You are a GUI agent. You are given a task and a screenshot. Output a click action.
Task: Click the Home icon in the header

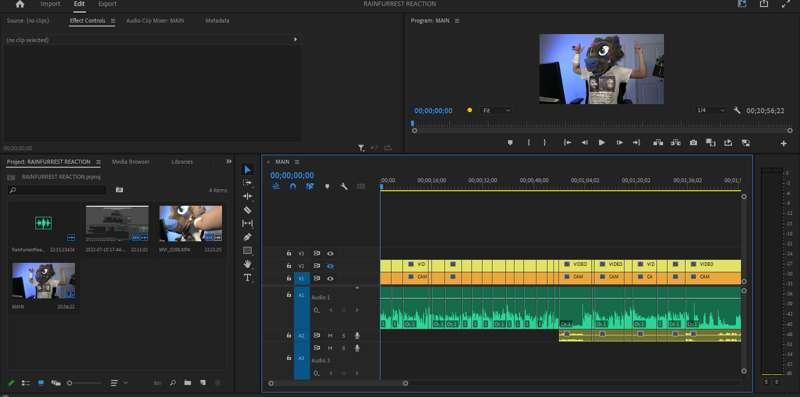[20, 4]
